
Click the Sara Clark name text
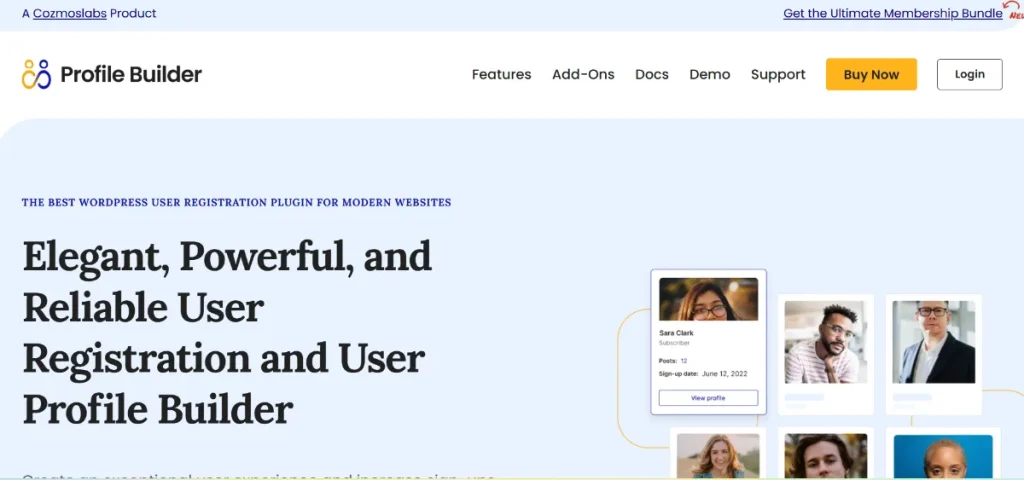pos(677,333)
